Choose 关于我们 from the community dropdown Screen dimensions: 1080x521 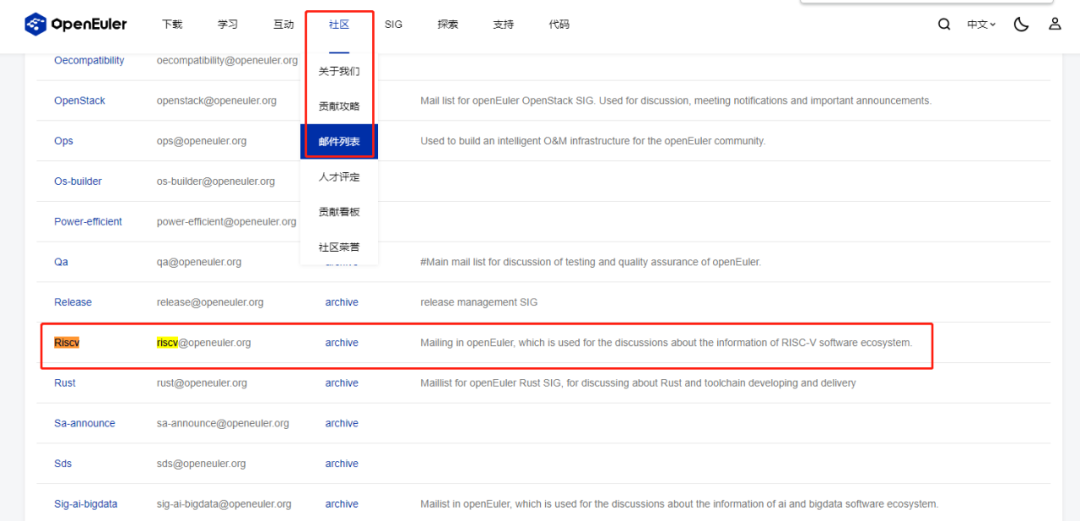[x=339, y=71]
